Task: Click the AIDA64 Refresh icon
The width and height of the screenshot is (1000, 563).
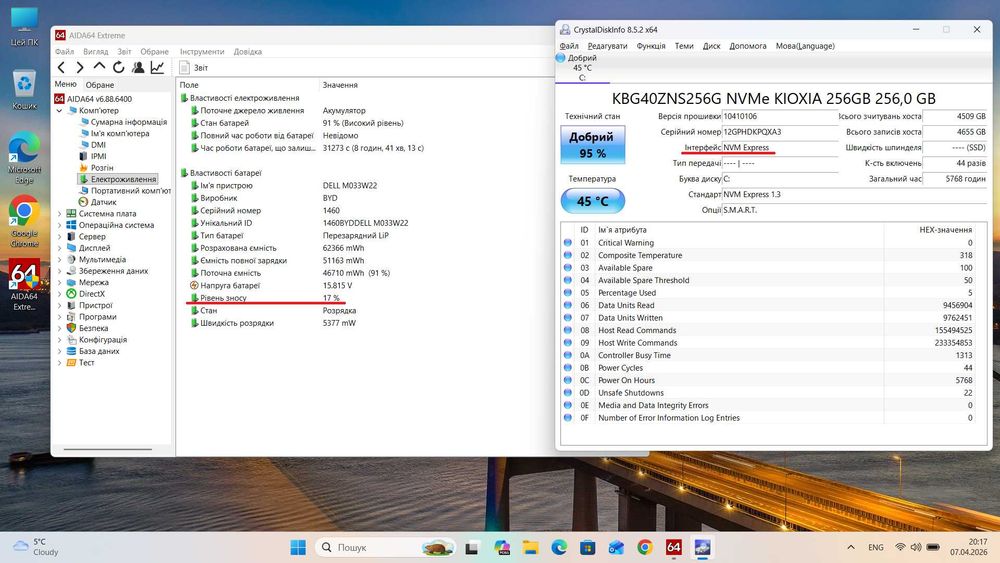Action: coord(119,67)
